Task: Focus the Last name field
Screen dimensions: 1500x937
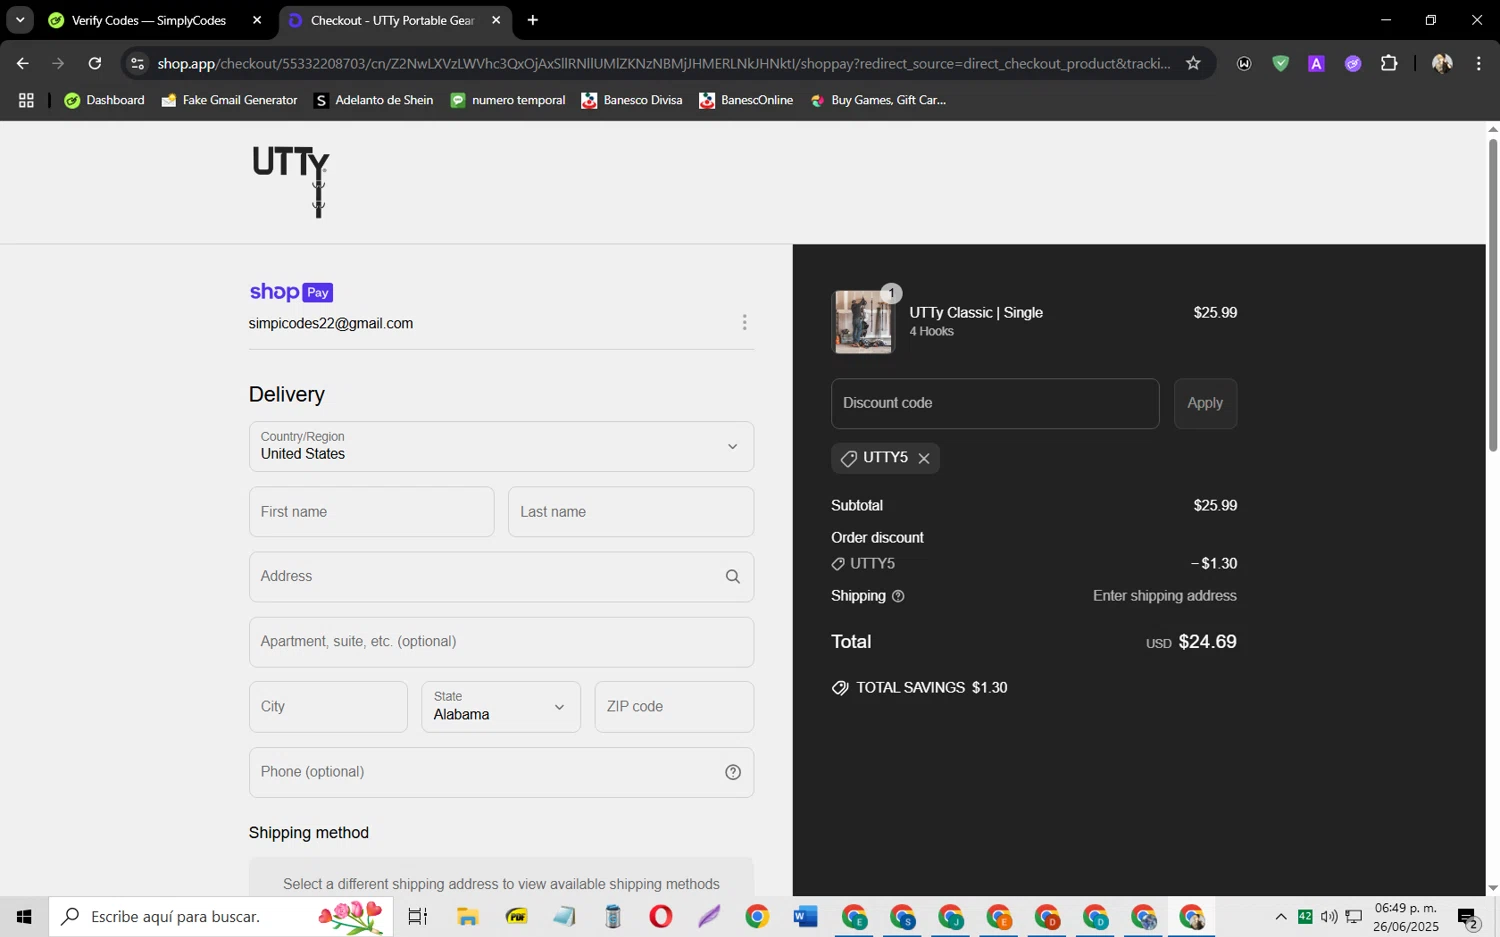Action: click(631, 512)
